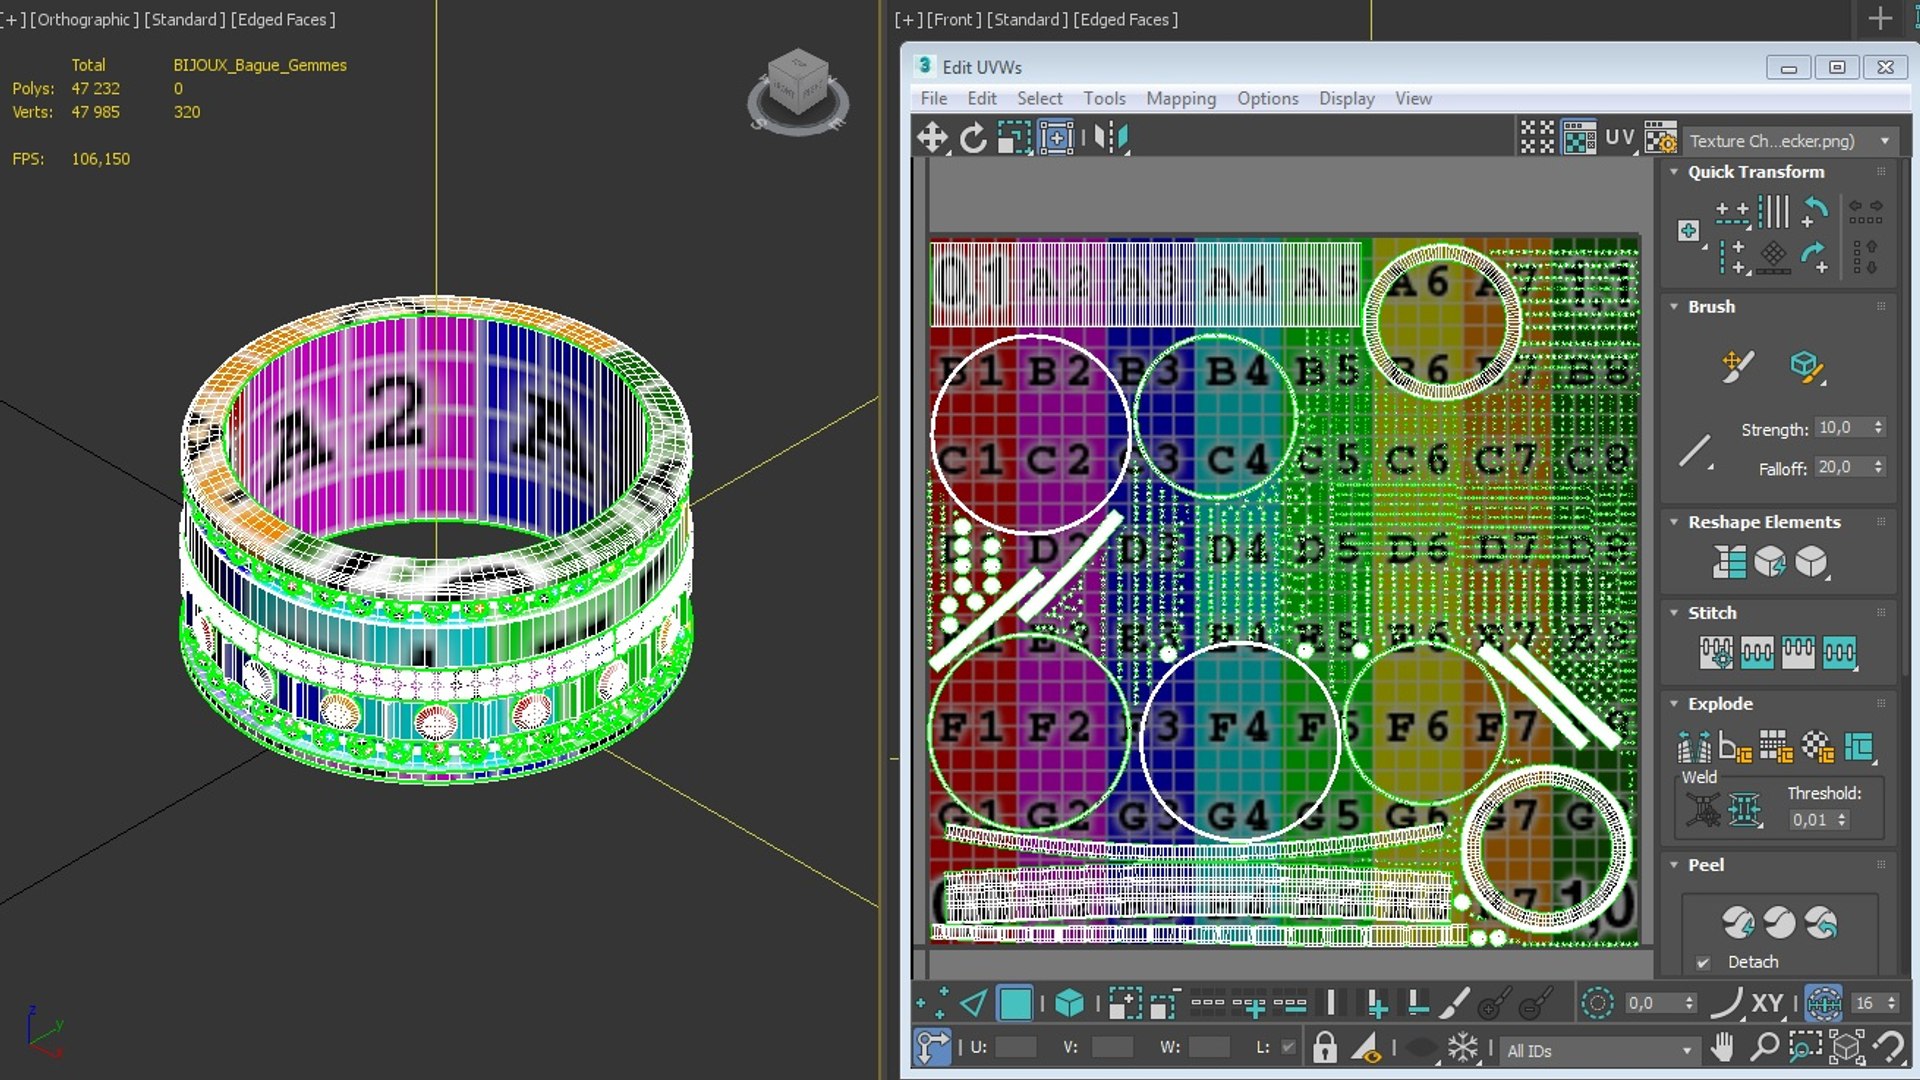This screenshot has height=1080, width=1920.
Task: Click the Edged Faces label in orthographic viewport
Action: click(284, 19)
